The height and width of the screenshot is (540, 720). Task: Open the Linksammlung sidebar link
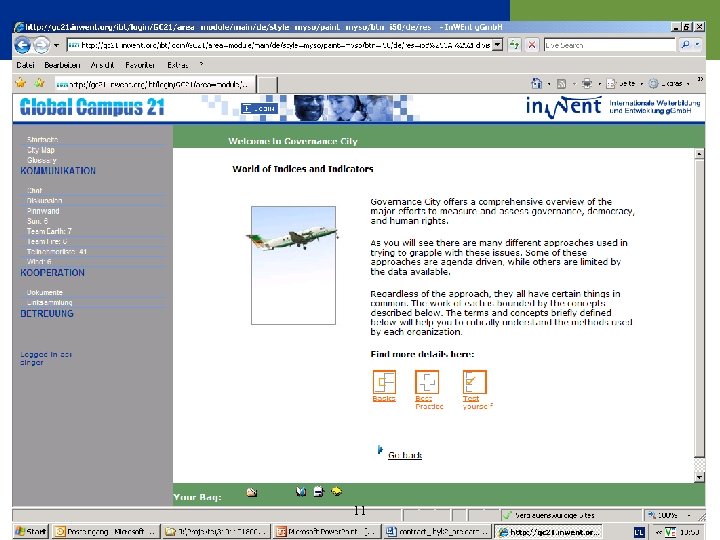[x=50, y=303]
